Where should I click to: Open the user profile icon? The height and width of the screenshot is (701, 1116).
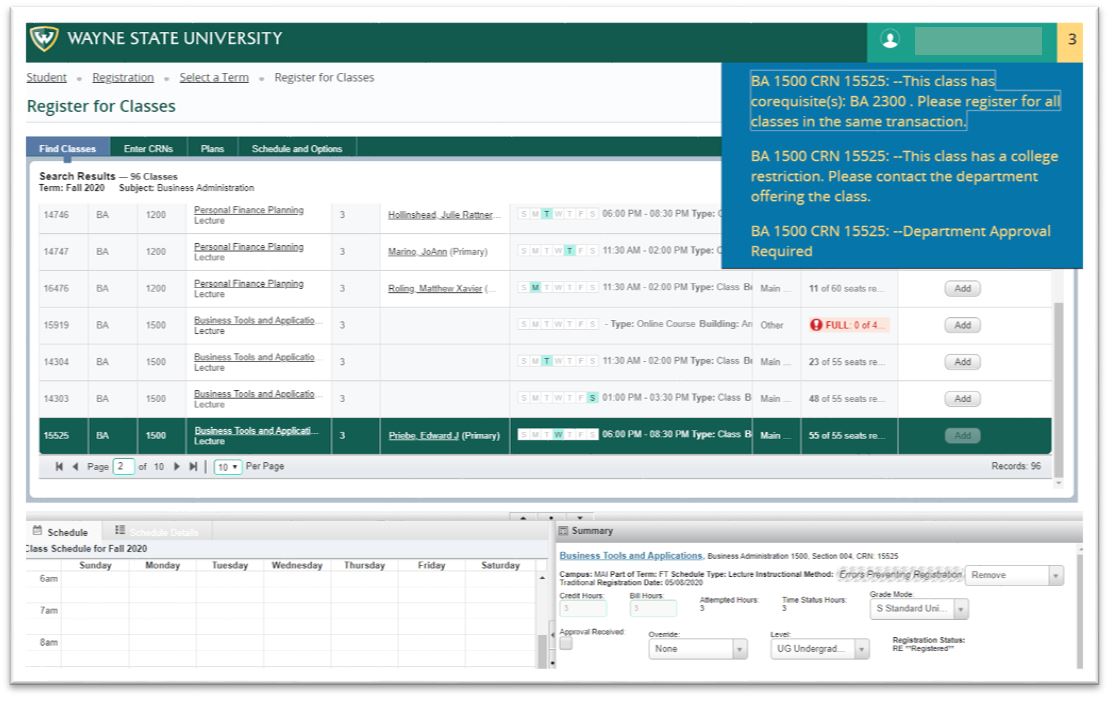pos(890,40)
